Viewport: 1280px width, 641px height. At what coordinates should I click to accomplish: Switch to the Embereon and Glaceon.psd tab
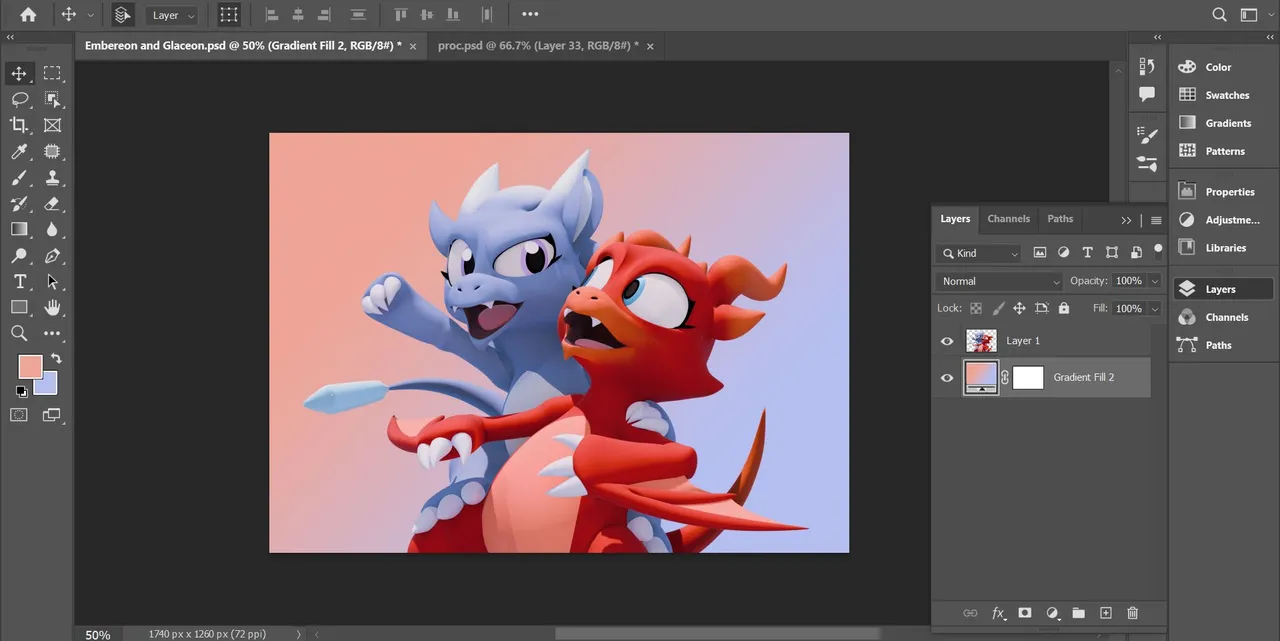point(243,46)
